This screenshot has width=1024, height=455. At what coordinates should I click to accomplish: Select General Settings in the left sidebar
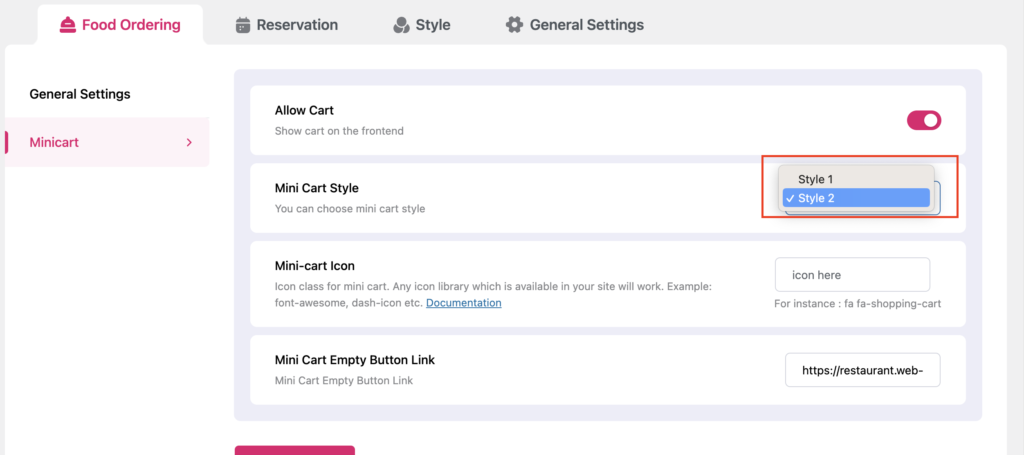click(80, 94)
